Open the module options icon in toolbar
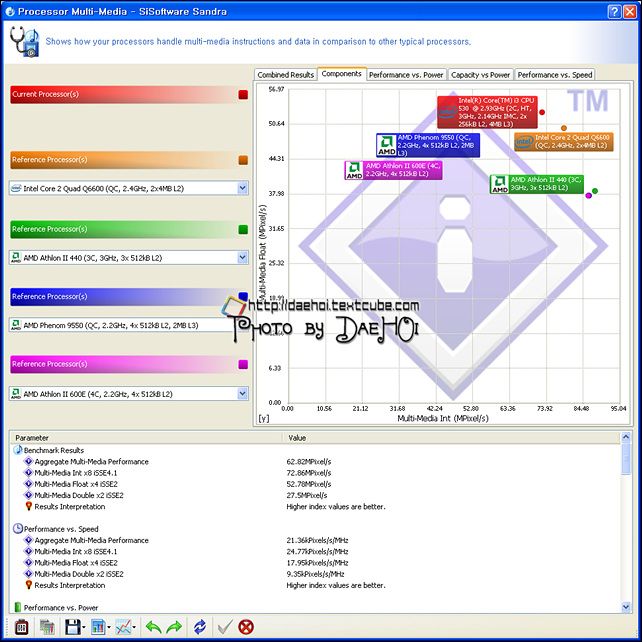Screen dimensions: 642x642 [x=22, y=627]
